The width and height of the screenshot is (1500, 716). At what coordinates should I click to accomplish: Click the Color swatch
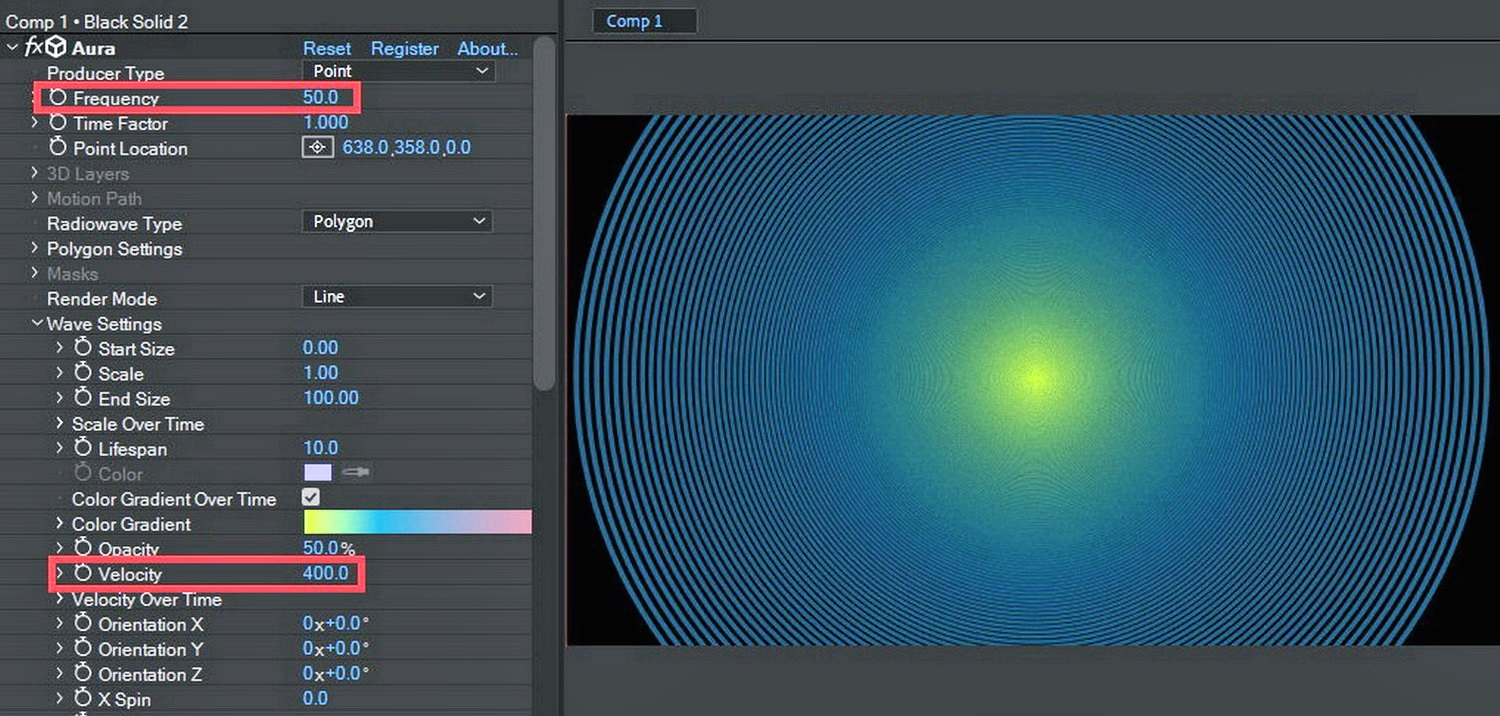317,472
